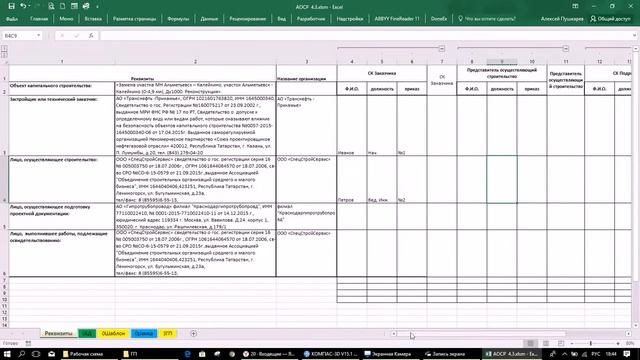Open the Рецензирование ribbon tab
The image size is (640, 360).
(x=247, y=19)
